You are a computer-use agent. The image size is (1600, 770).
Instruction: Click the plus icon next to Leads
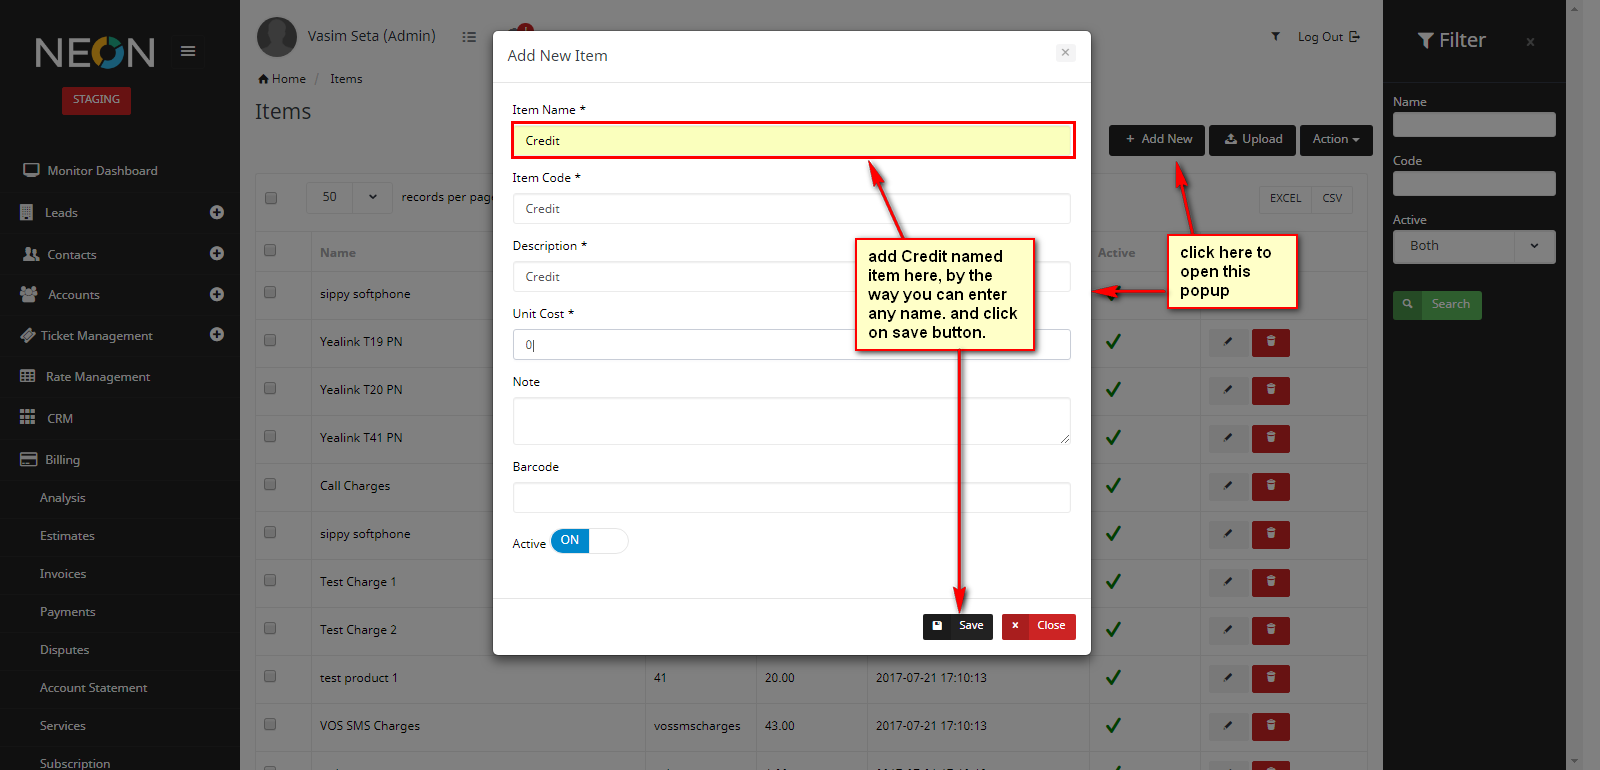[217, 212]
